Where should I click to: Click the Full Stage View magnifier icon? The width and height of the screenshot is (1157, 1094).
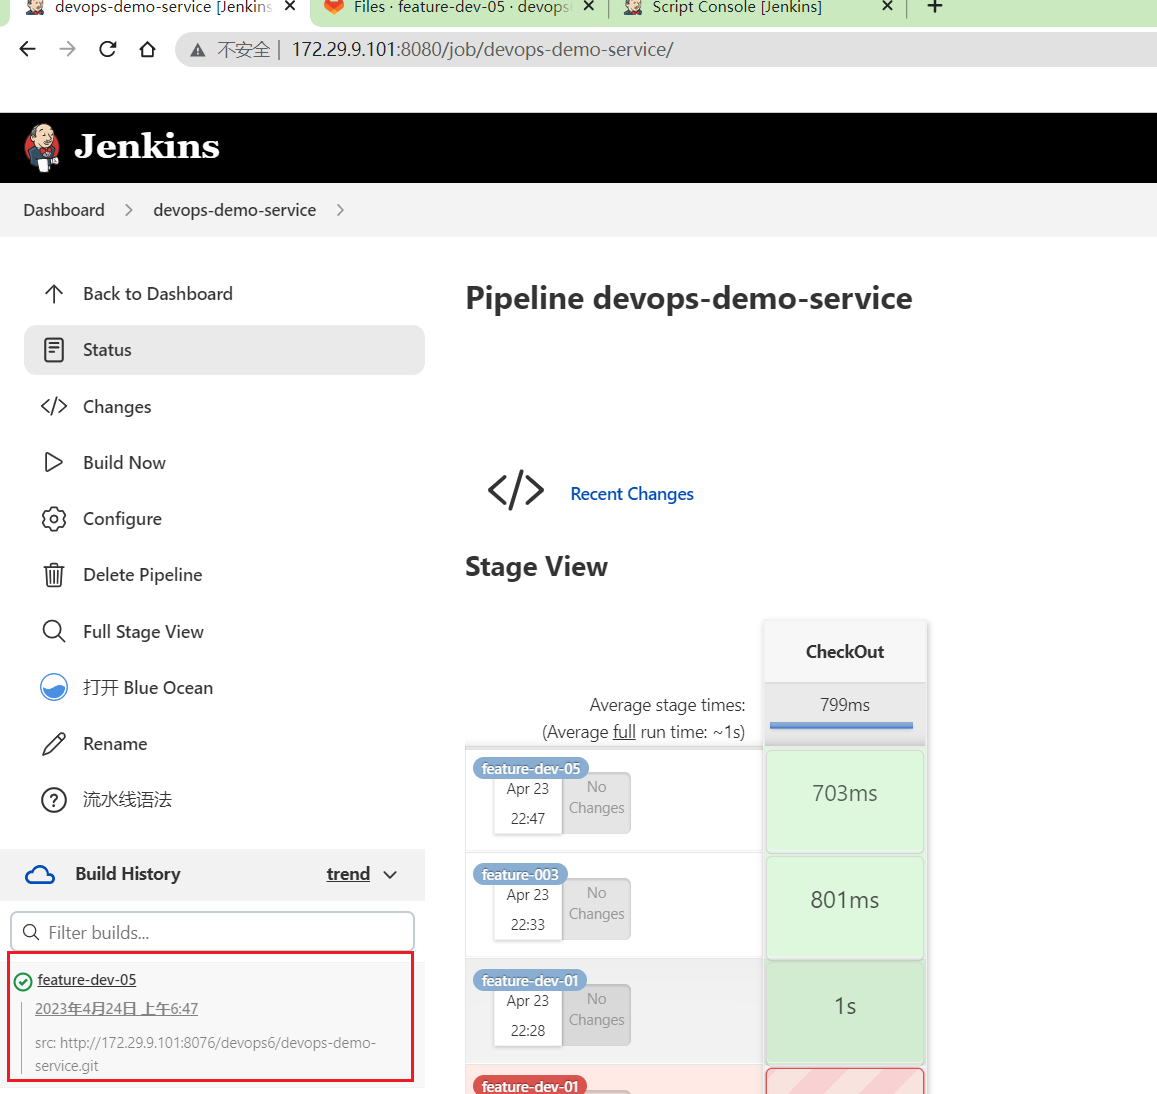(54, 631)
